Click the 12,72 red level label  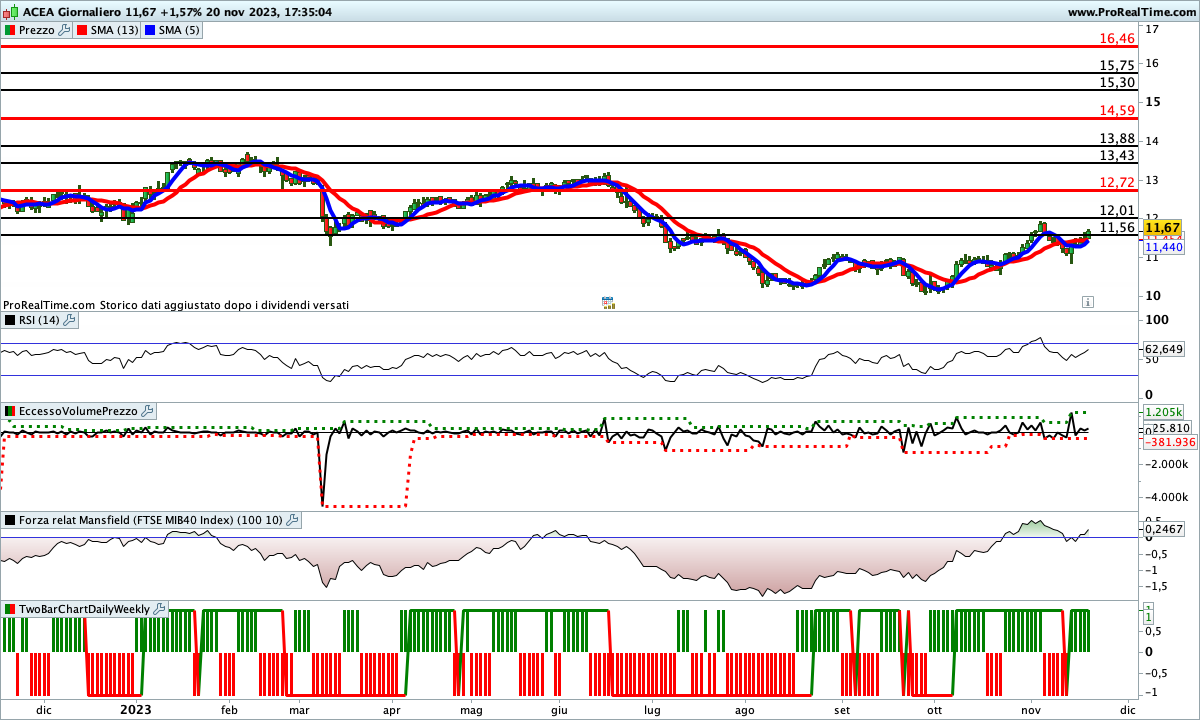coord(1117,182)
